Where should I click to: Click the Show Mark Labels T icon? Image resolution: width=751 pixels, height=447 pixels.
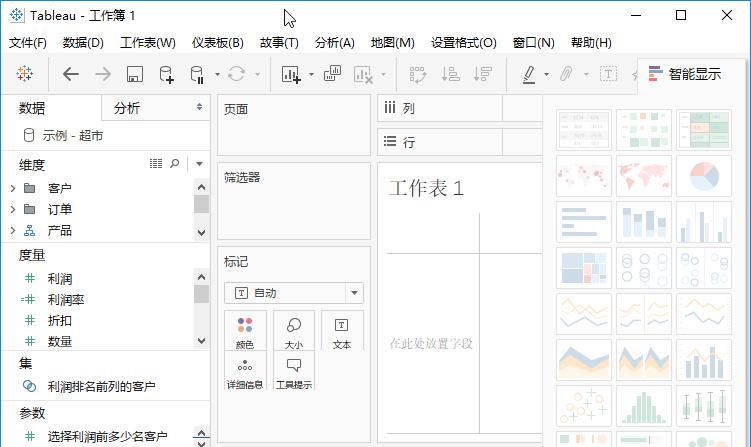608,74
